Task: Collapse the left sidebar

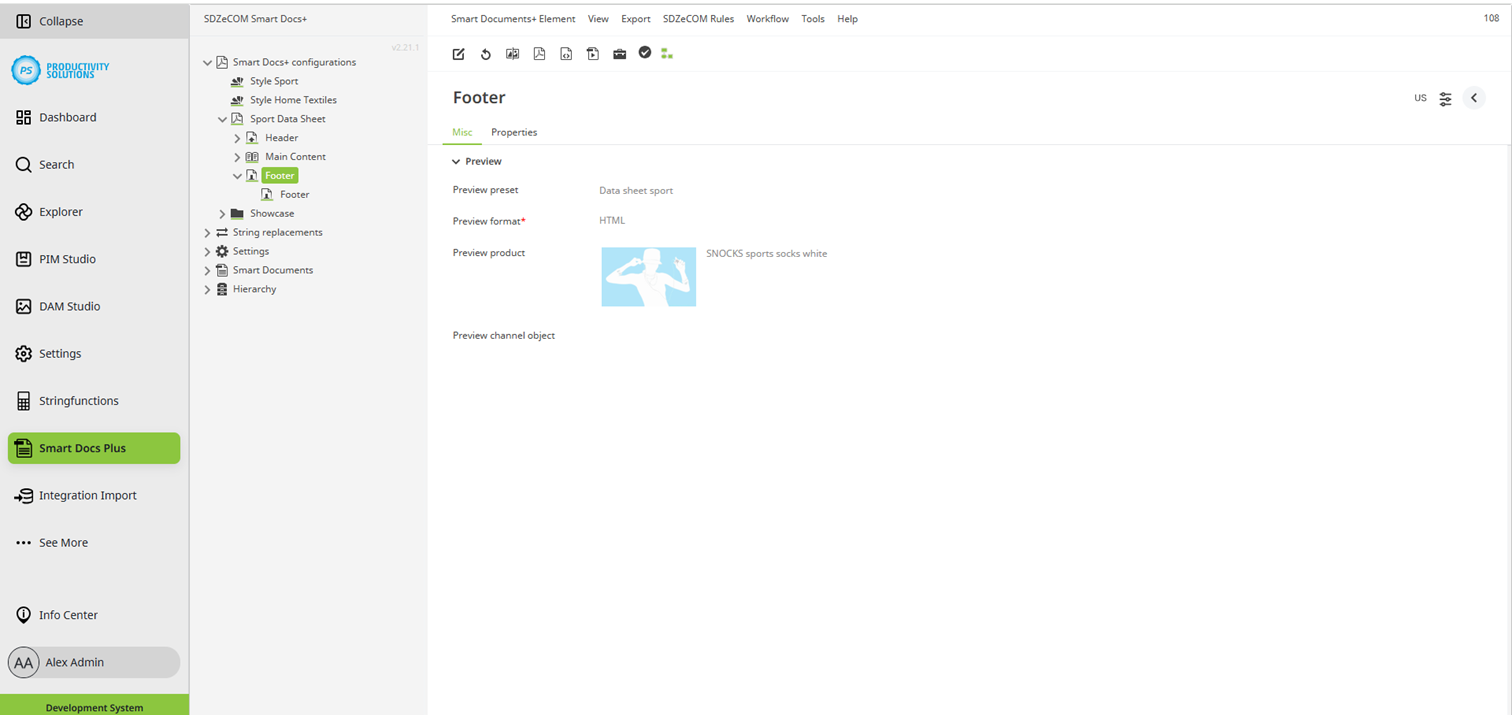Action: 94,21
